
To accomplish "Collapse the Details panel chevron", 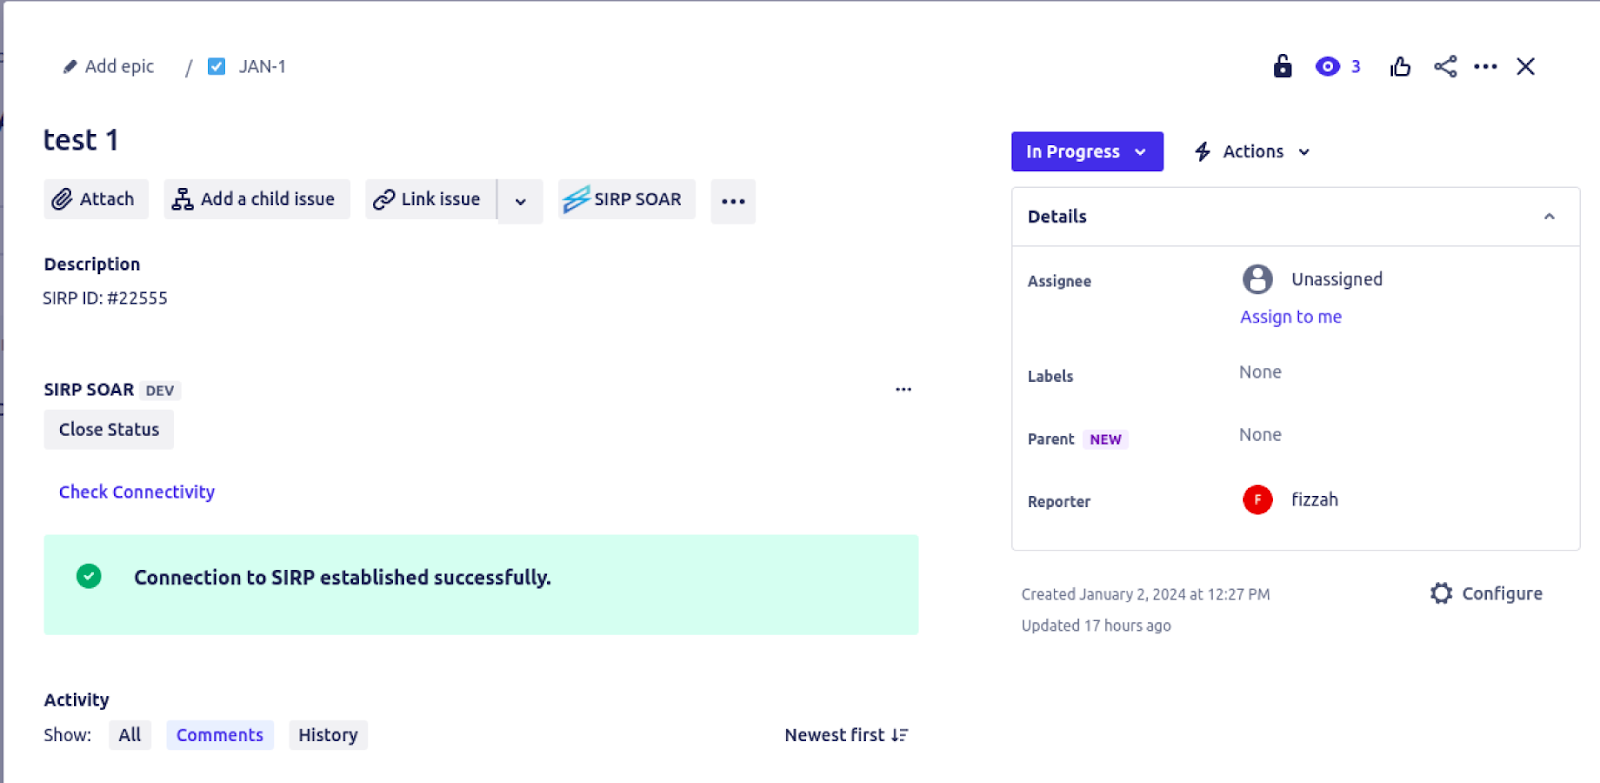I will point(1549,216).
